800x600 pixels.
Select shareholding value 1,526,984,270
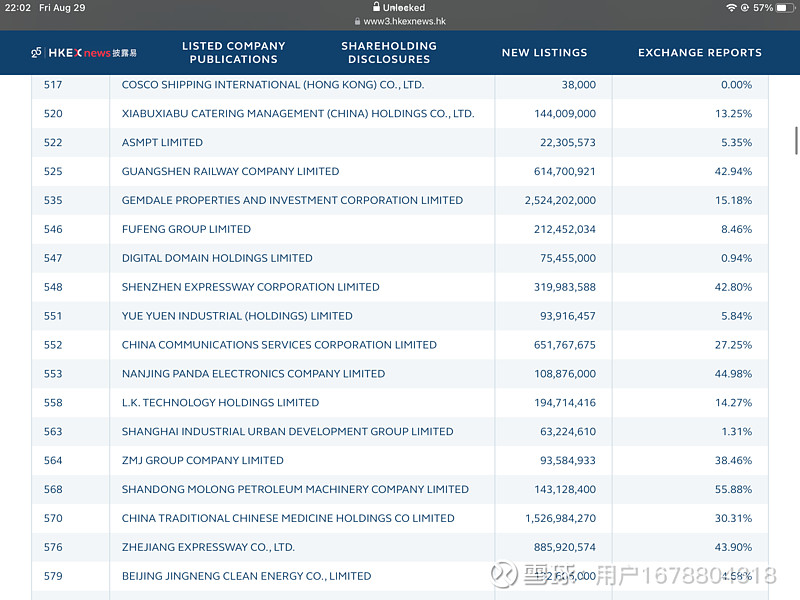click(x=560, y=518)
